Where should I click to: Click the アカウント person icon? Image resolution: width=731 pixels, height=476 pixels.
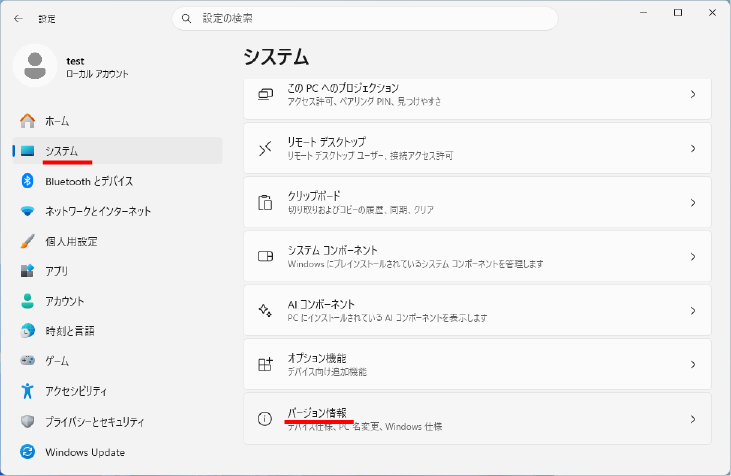[x=28, y=301]
